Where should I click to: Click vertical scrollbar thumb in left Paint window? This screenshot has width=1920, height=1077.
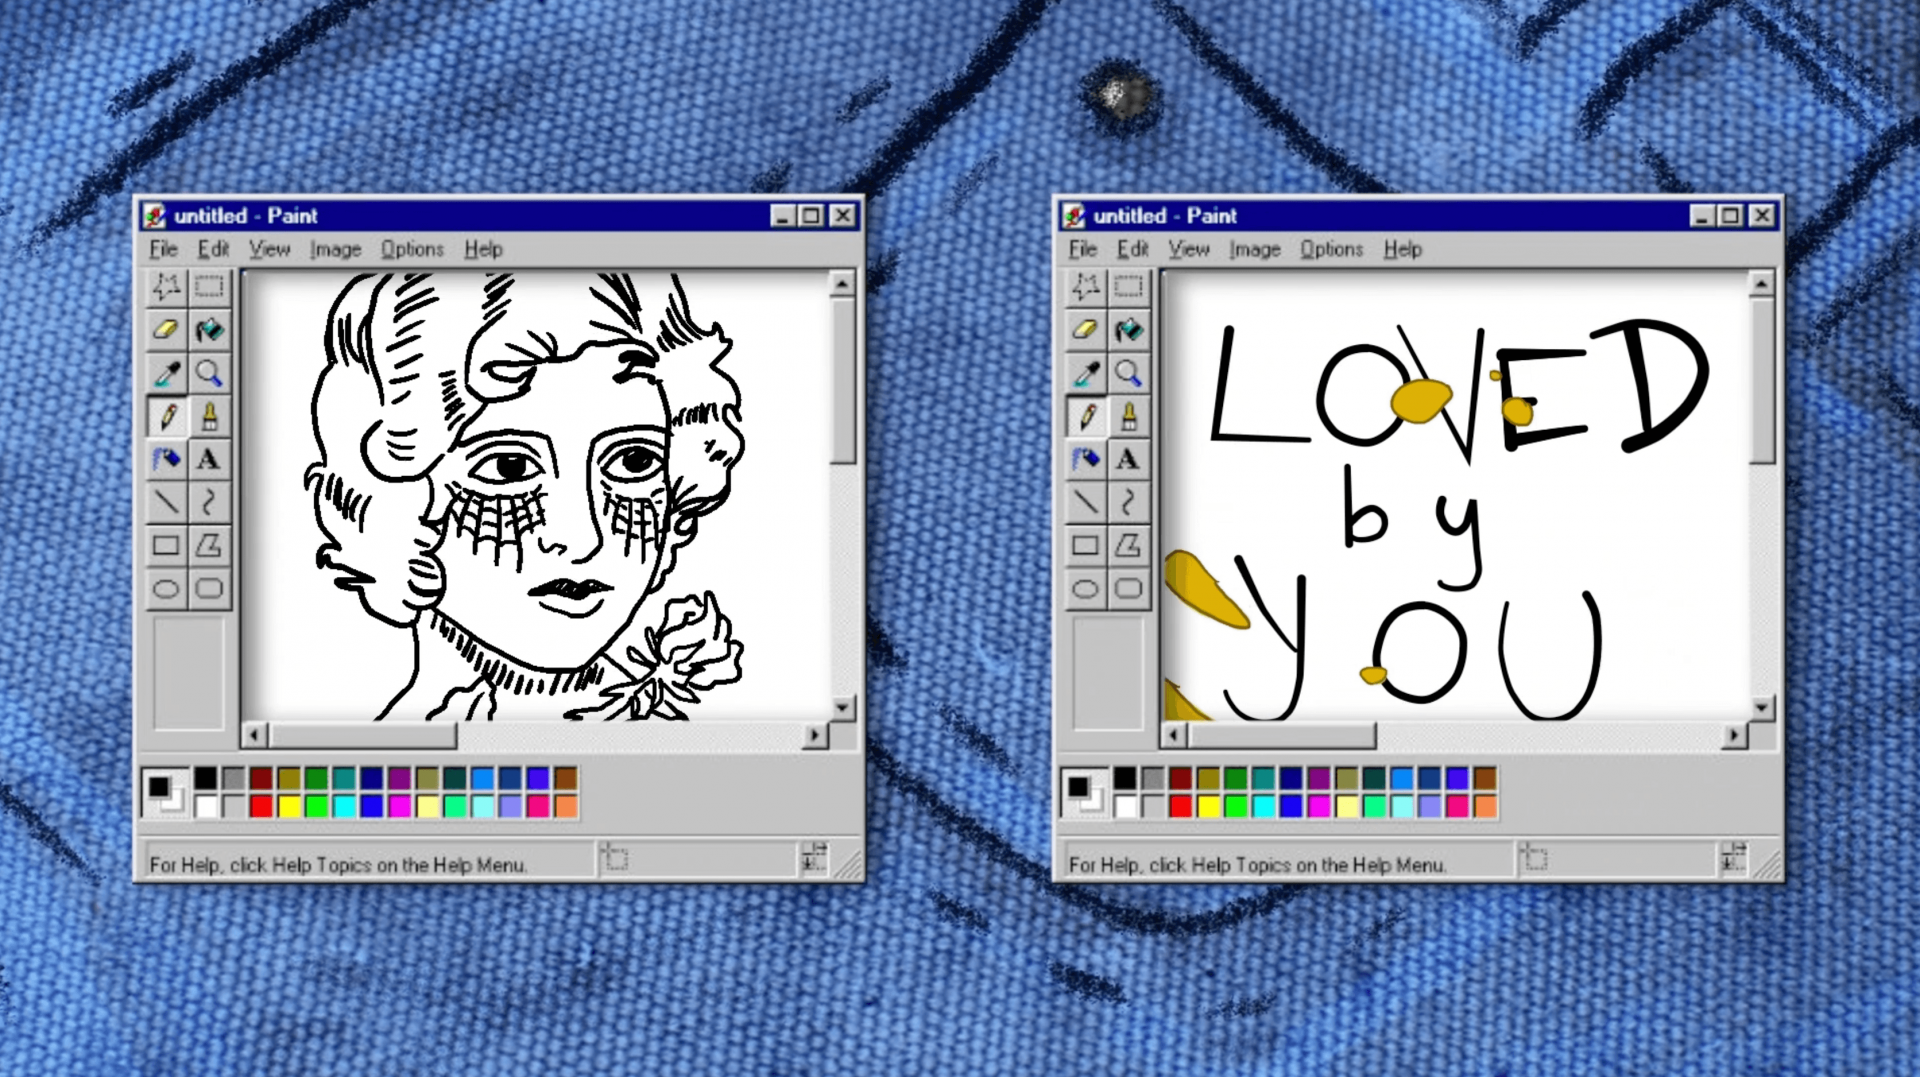pyautogui.click(x=842, y=380)
